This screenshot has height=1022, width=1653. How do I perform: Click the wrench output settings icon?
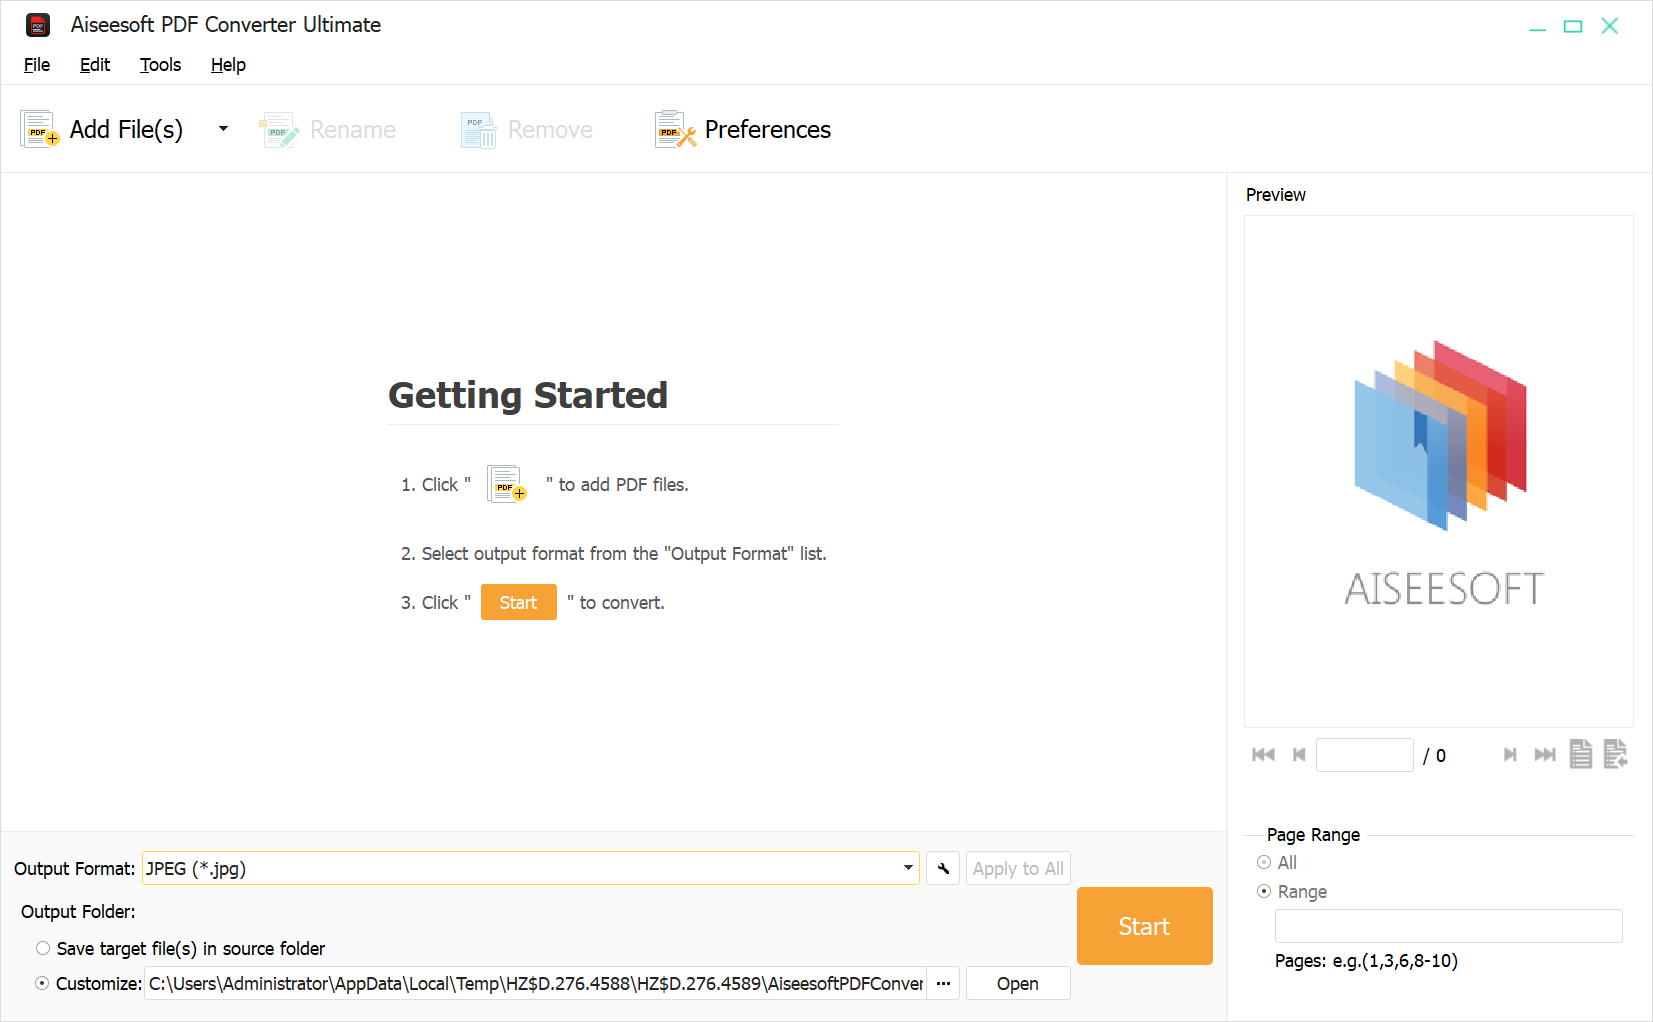coord(943,868)
